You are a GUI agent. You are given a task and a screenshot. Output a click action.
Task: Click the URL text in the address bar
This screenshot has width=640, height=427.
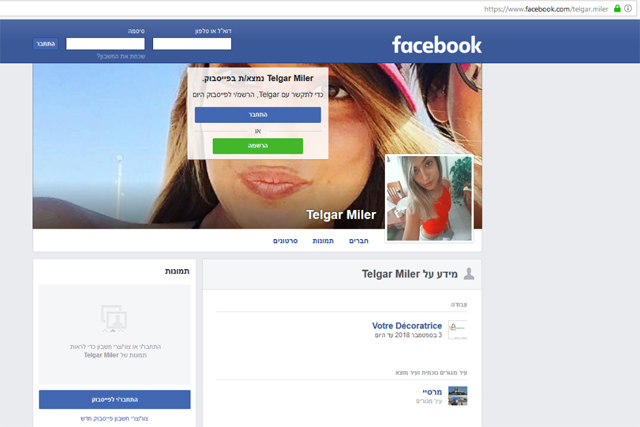[546, 8]
